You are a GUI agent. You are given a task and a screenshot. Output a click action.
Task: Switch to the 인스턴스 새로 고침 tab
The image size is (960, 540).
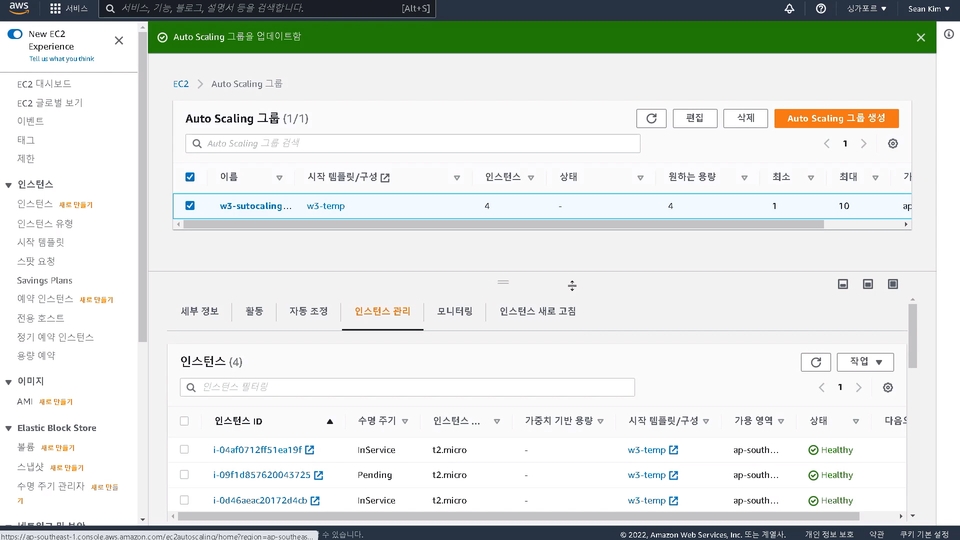click(x=538, y=311)
